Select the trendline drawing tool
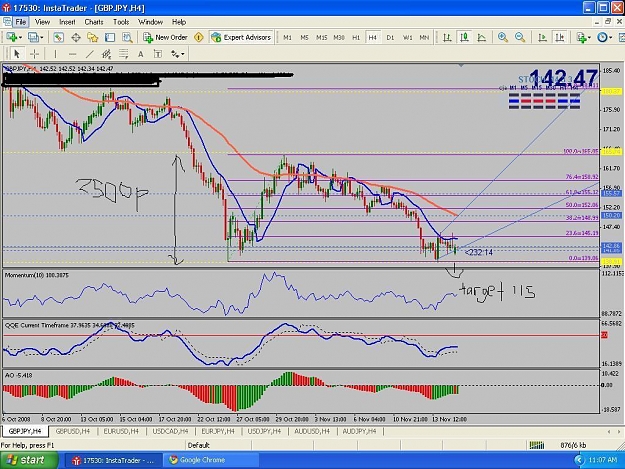 [x=90, y=54]
